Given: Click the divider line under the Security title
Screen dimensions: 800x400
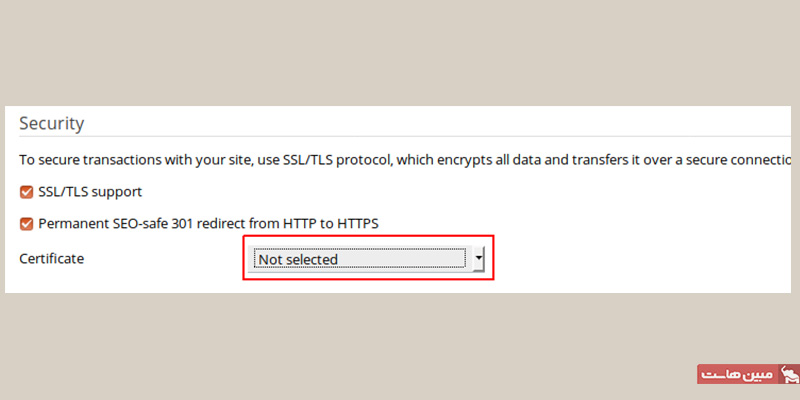Looking at the screenshot, I should (400, 136).
